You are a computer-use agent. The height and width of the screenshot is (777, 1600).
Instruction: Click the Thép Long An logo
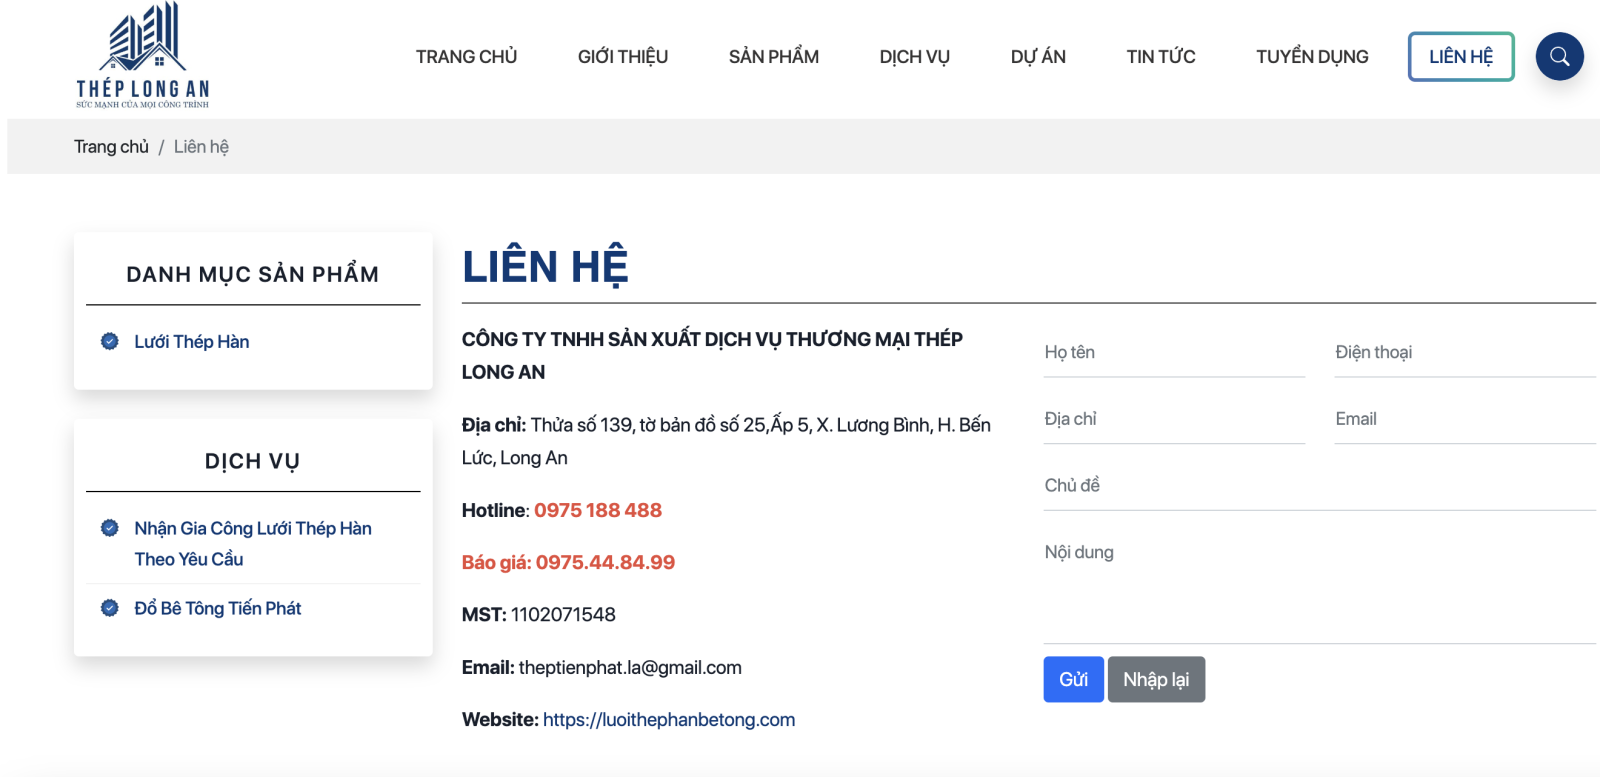coord(143,55)
